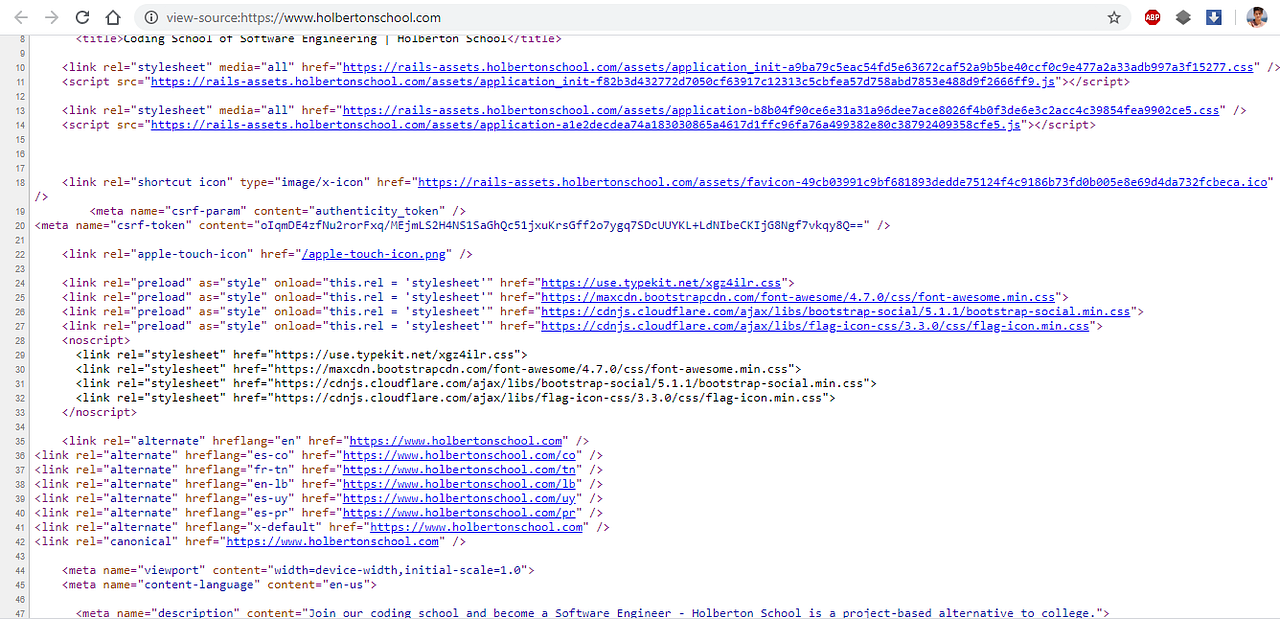Click the forward navigation arrow
The height and width of the screenshot is (621, 1280).
(50, 17)
